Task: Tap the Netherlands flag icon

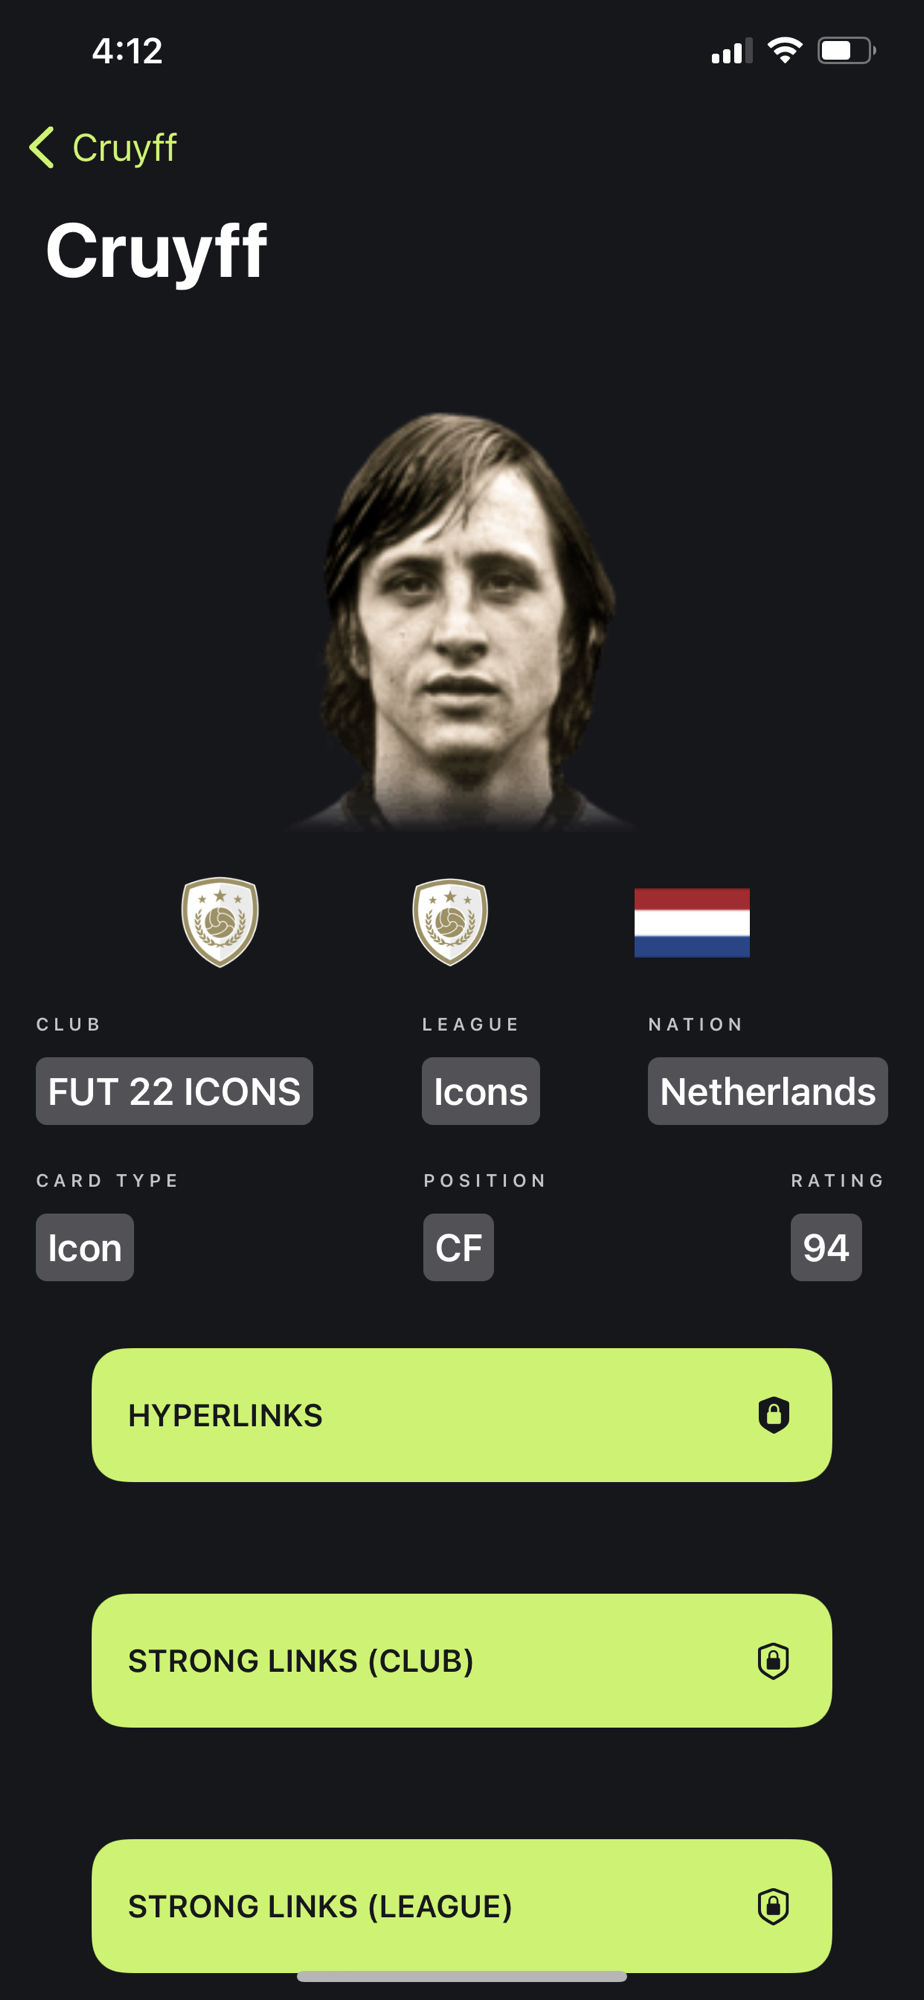Action: [x=692, y=923]
